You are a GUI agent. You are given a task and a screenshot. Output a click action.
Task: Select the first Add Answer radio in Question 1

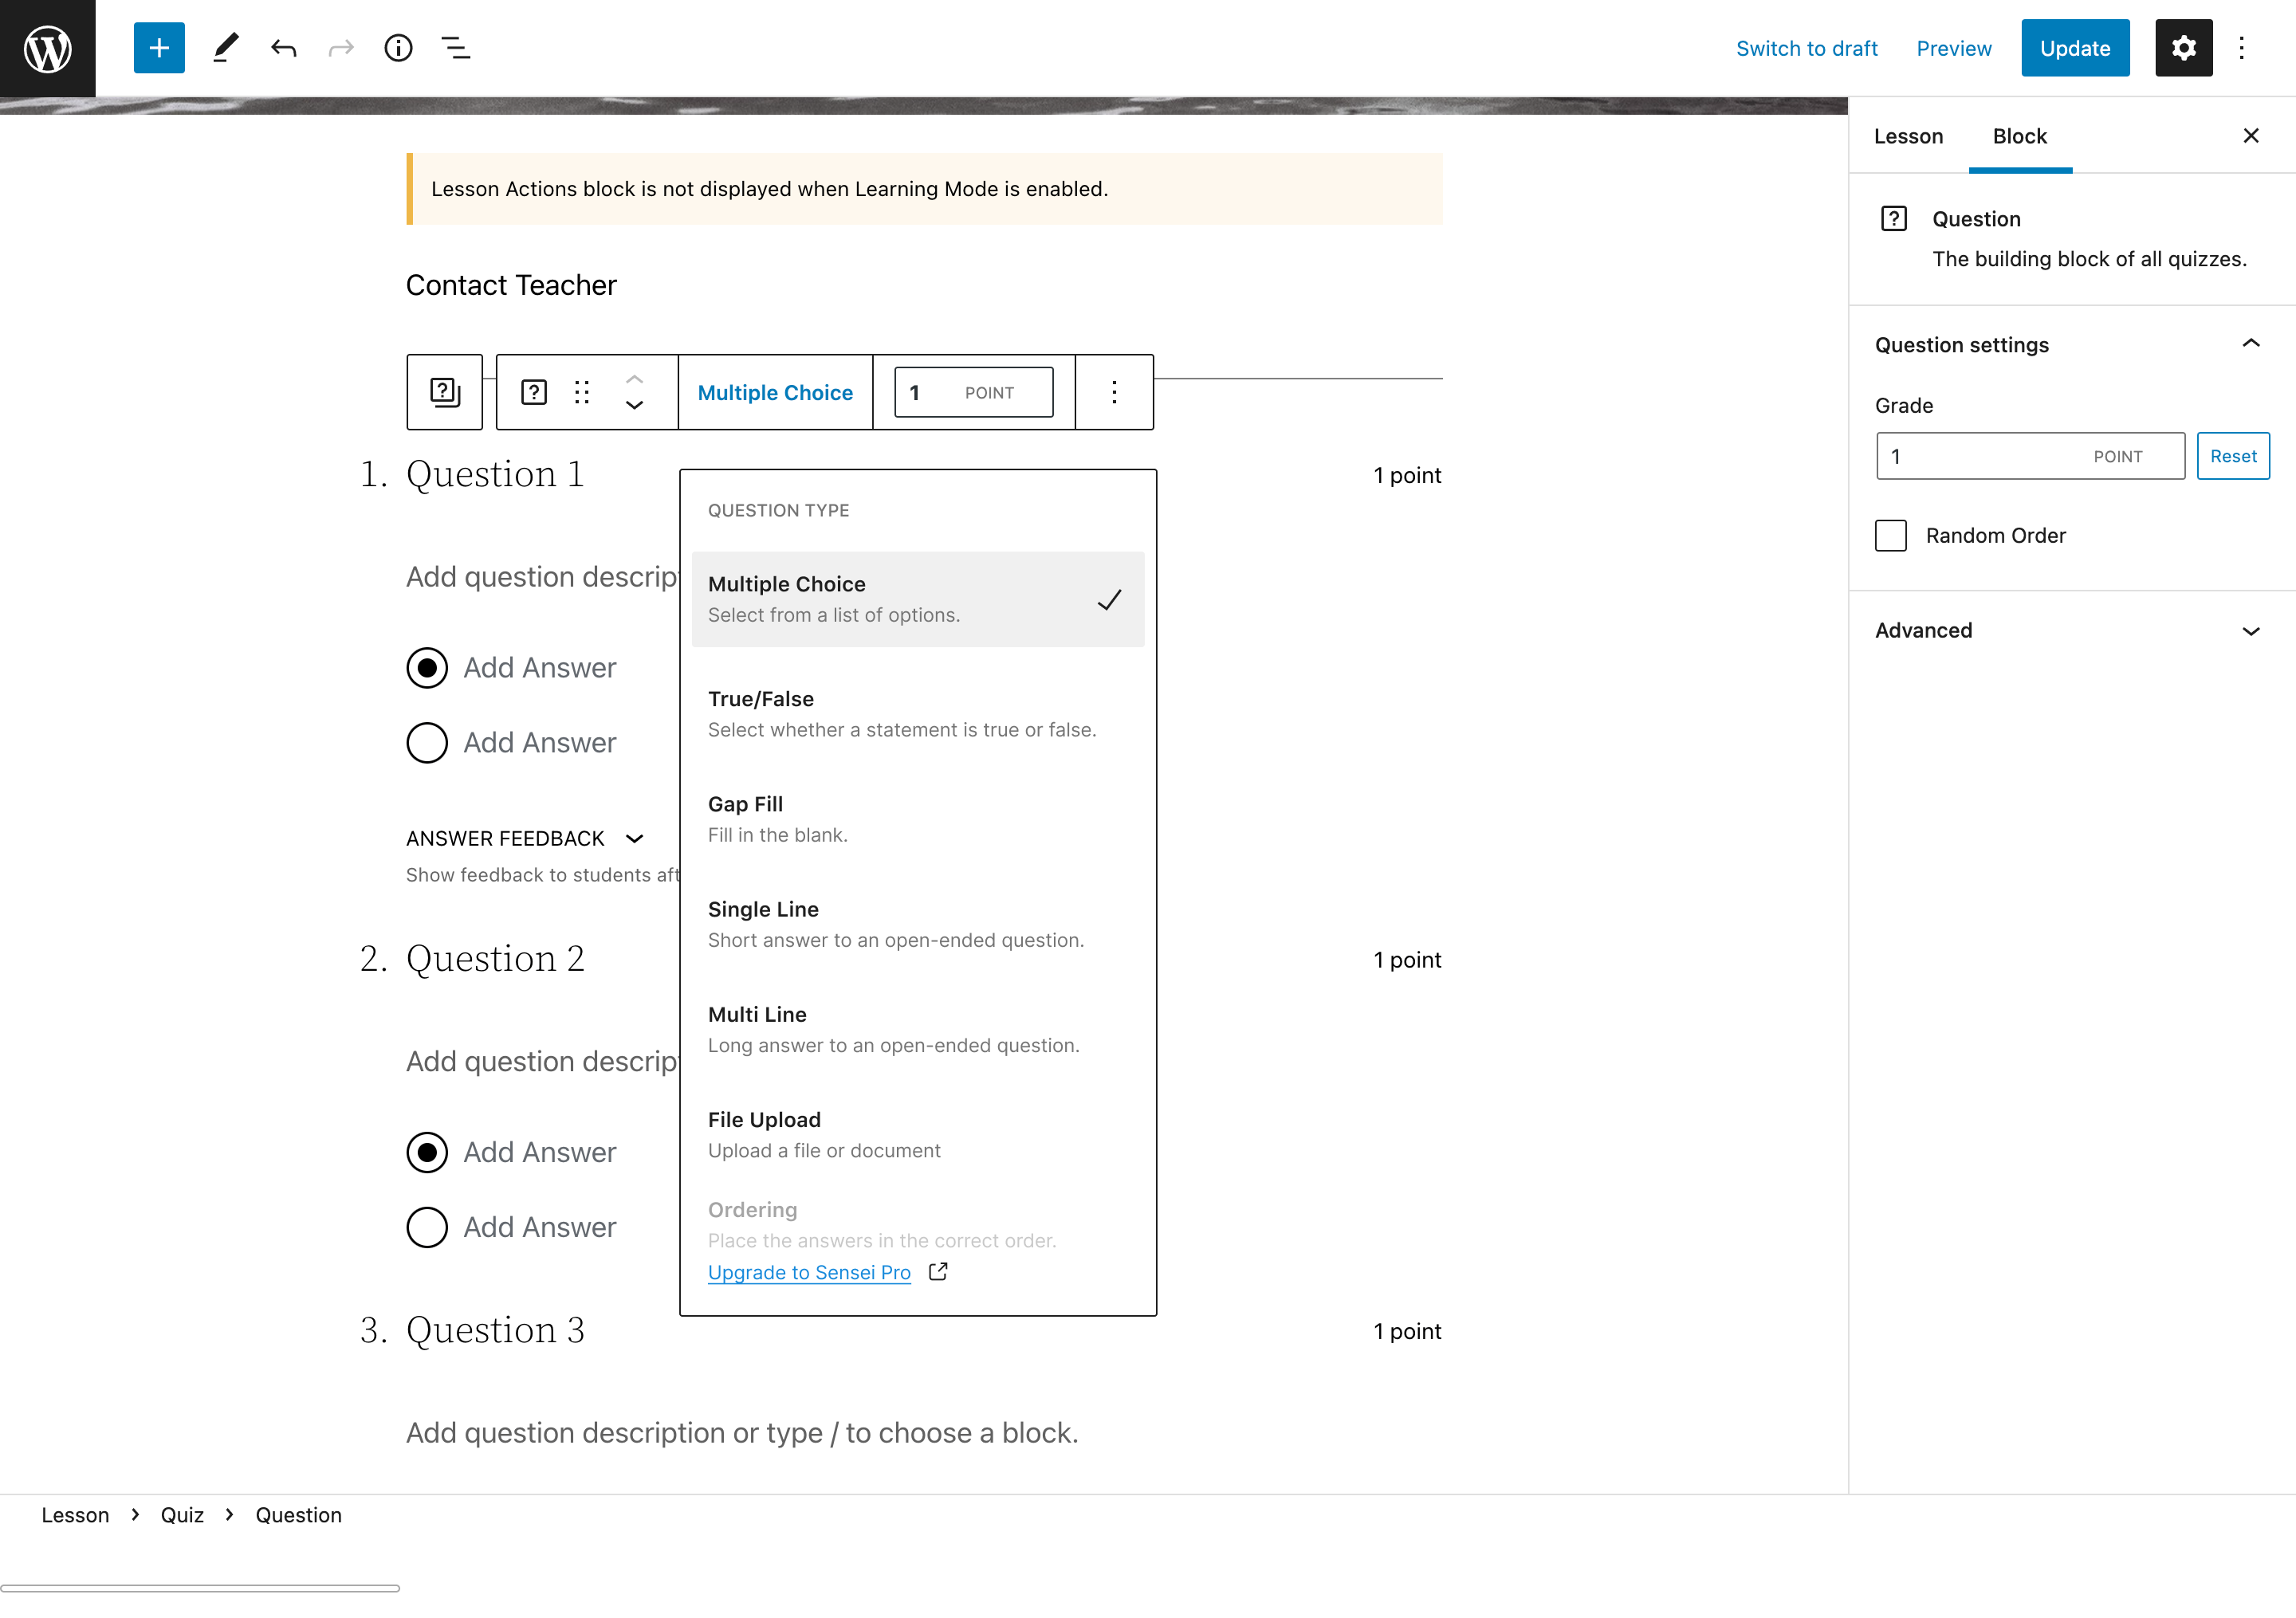427,667
